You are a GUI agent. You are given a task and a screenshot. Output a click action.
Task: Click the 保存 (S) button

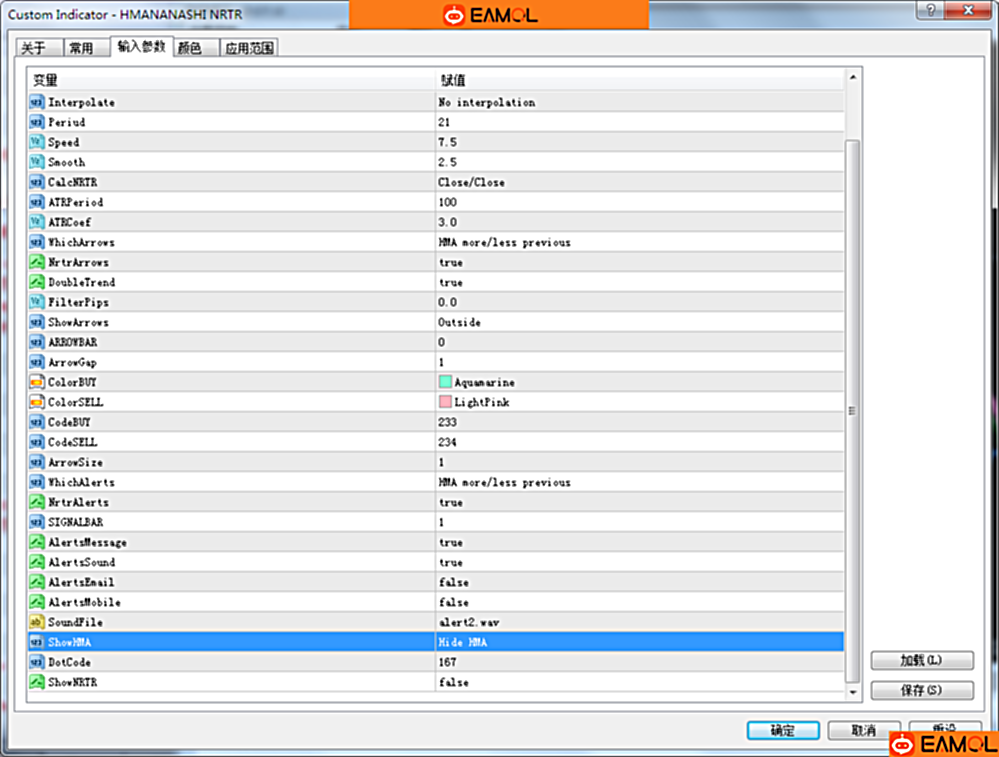pyautogui.click(x=922, y=690)
